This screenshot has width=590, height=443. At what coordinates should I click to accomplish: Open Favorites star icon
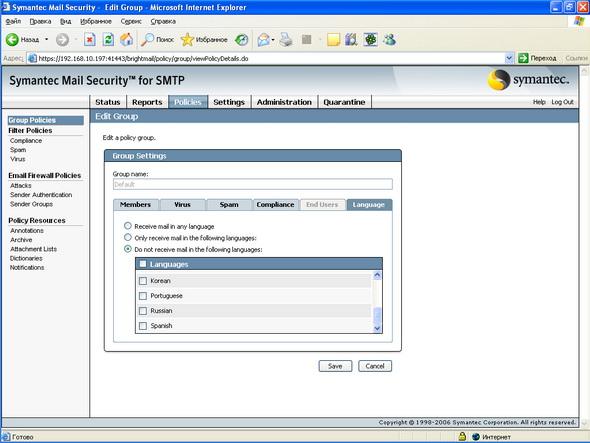pos(187,40)
